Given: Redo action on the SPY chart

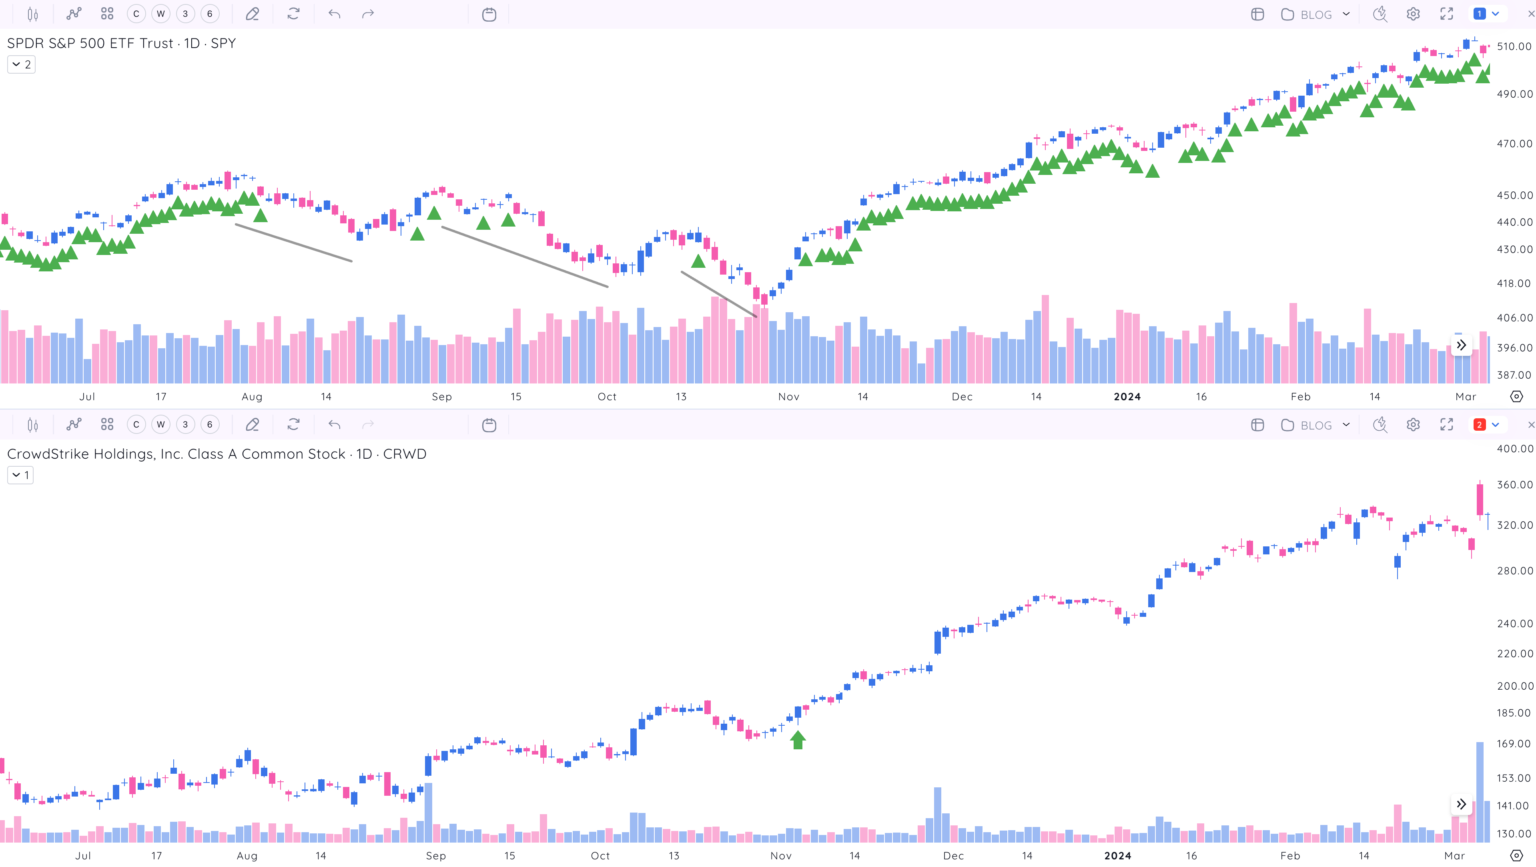Looking at the screenshot, I should (x=368, y=14).
